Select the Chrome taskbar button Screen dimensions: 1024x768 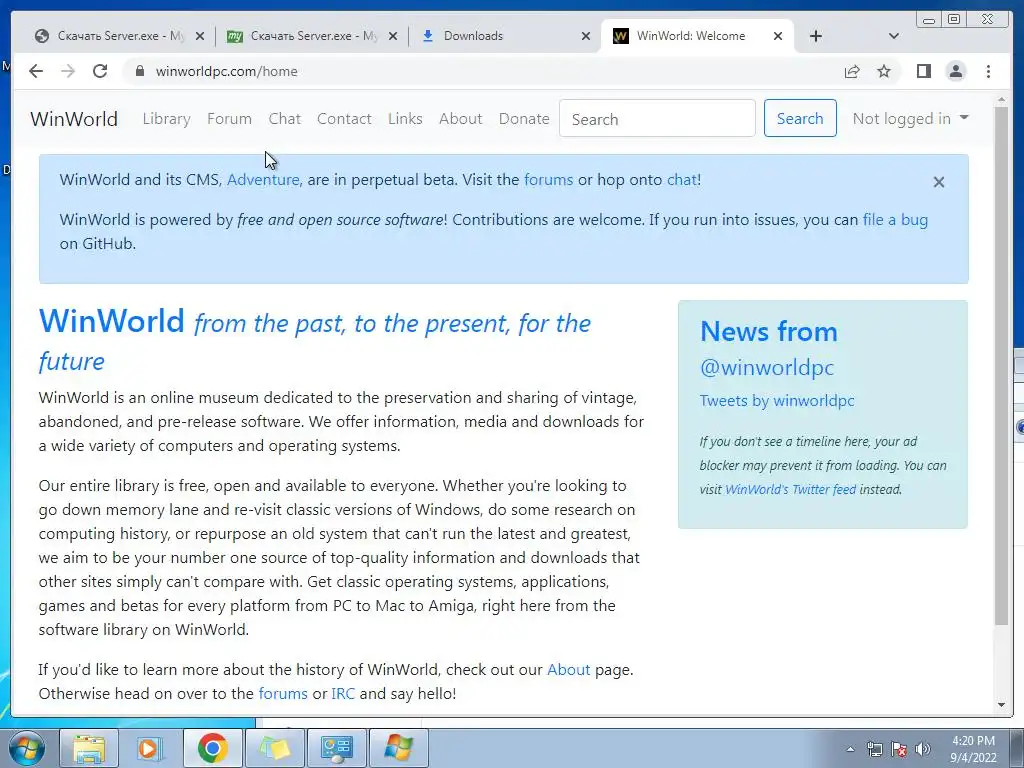coord(212,748)
